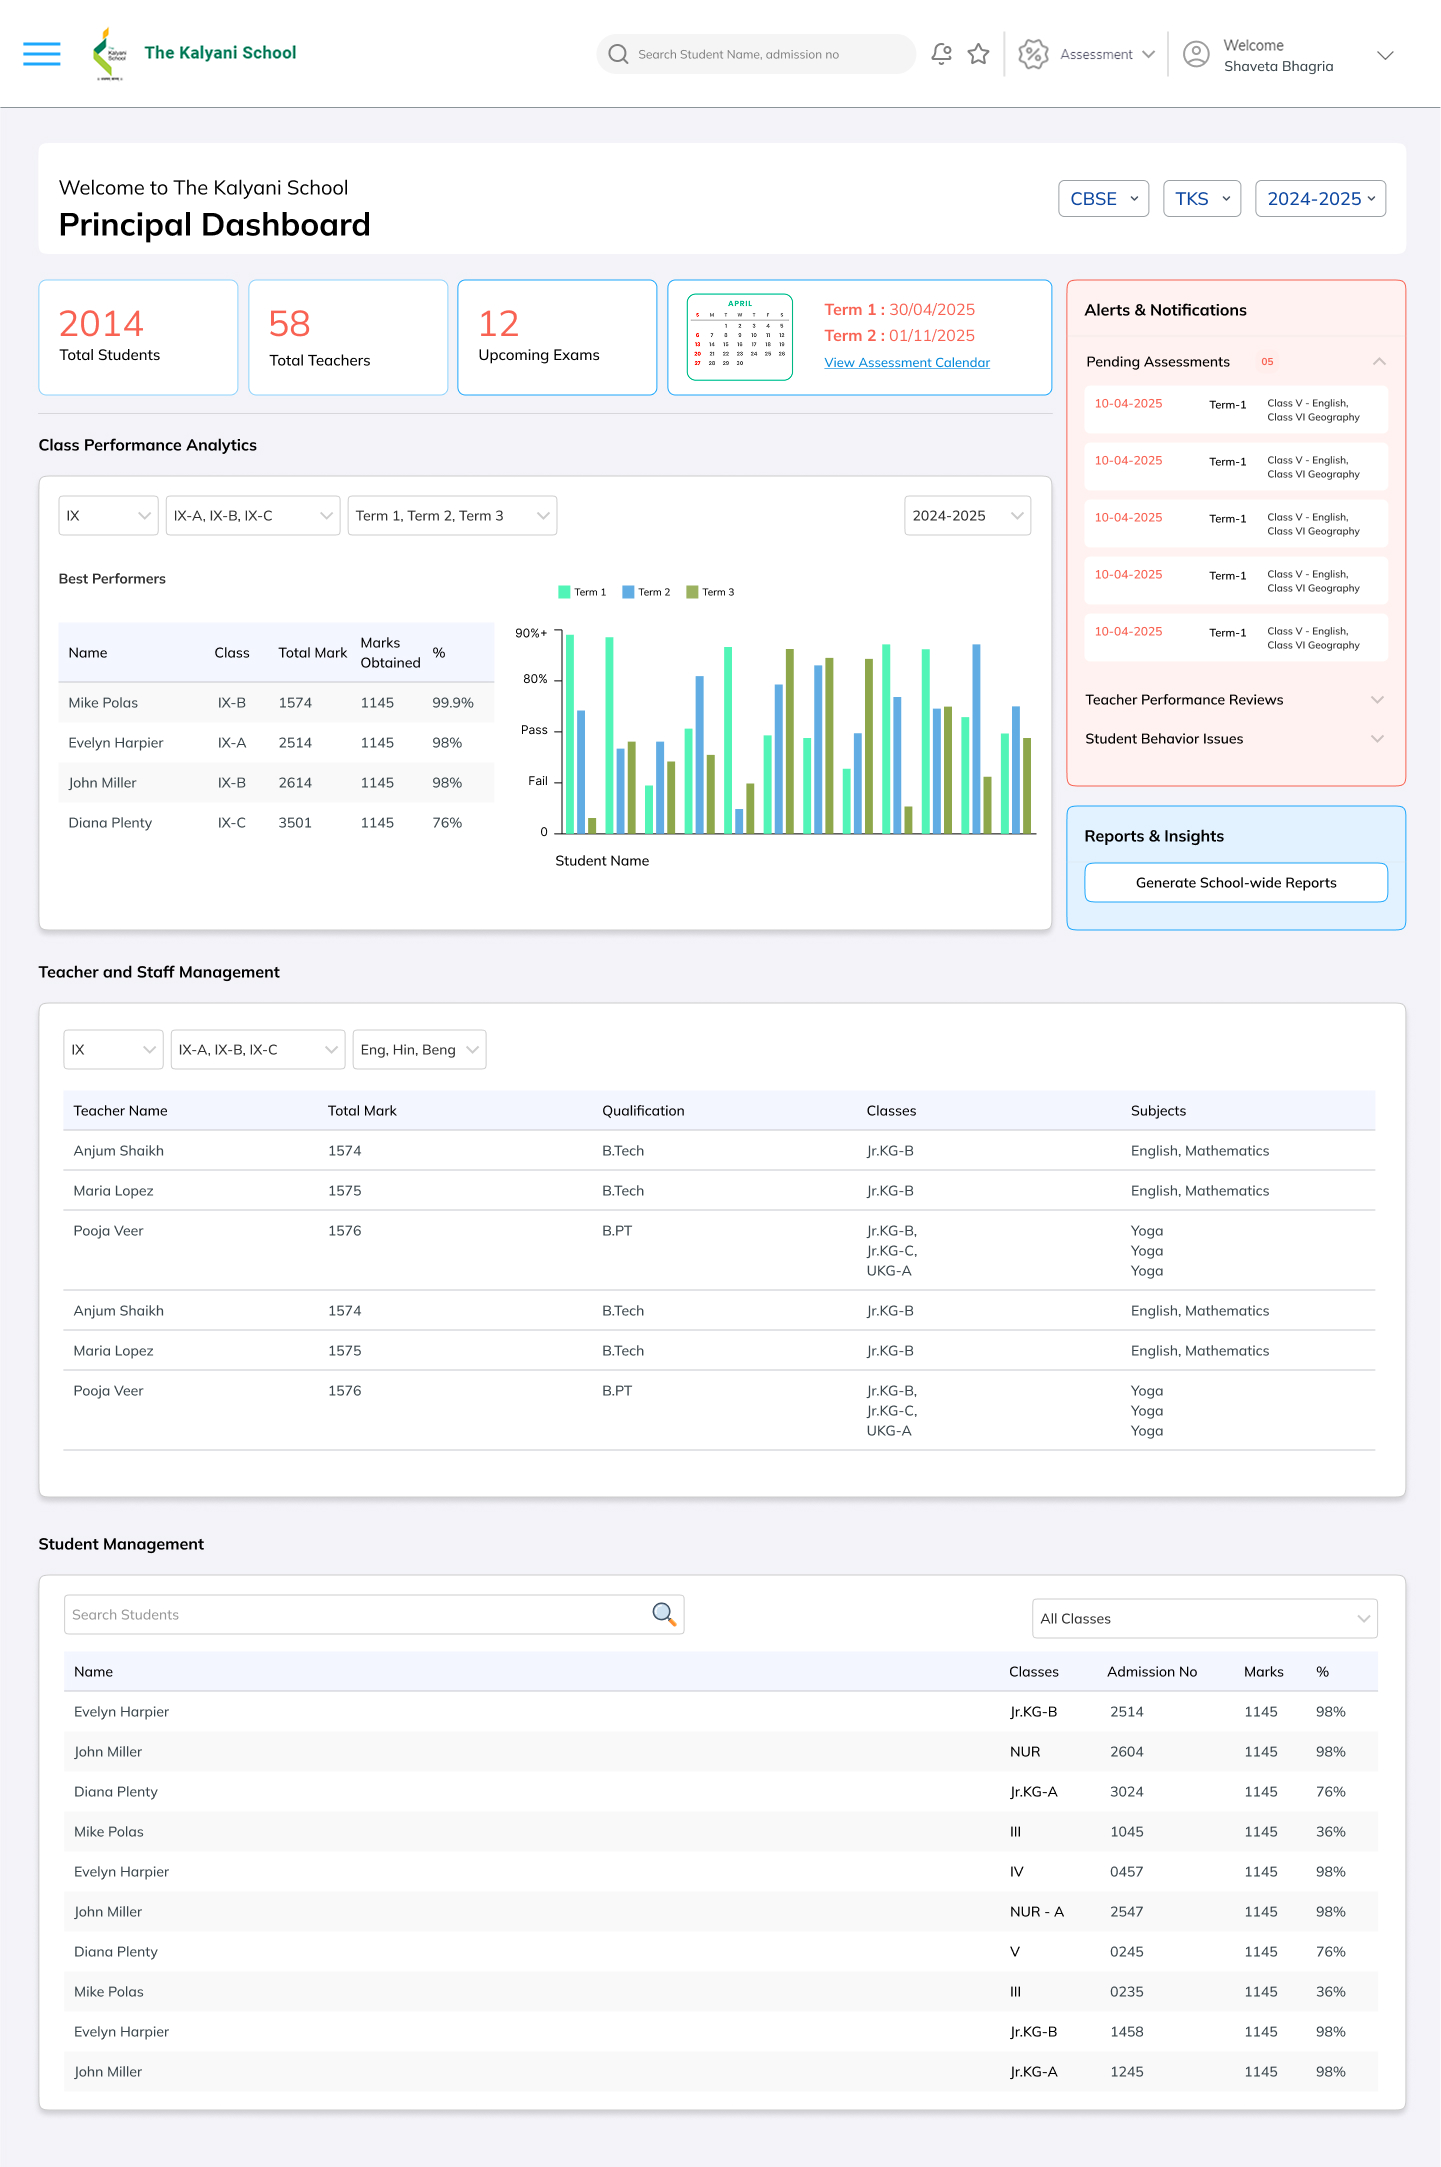Open View Assessment Calendar link
1441x2167 pixels.
(x=907, y=363)
